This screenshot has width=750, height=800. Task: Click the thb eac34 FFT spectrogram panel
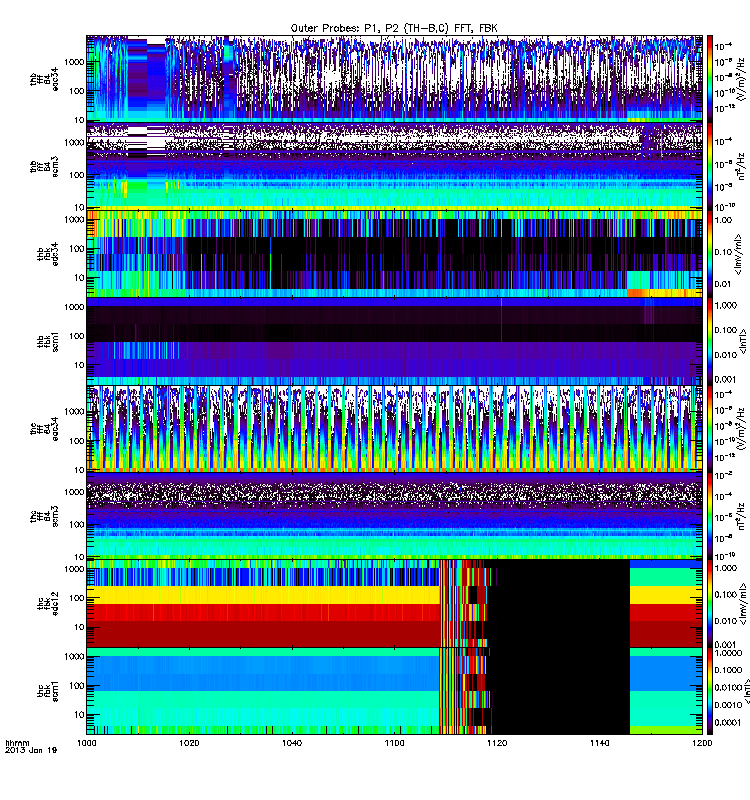click(394, 79)
